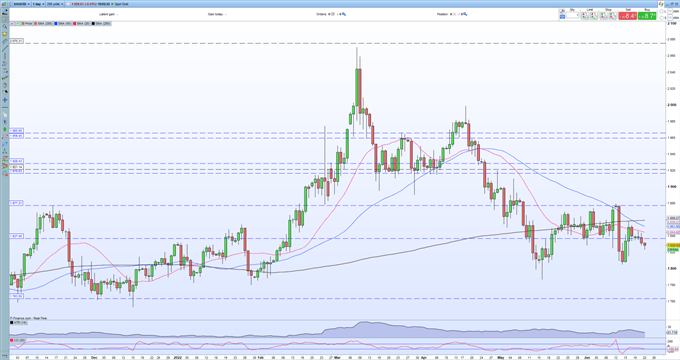Click the yellow alert bell icon
Viewport: 680px width, 360px height.
tap(5, 34)
